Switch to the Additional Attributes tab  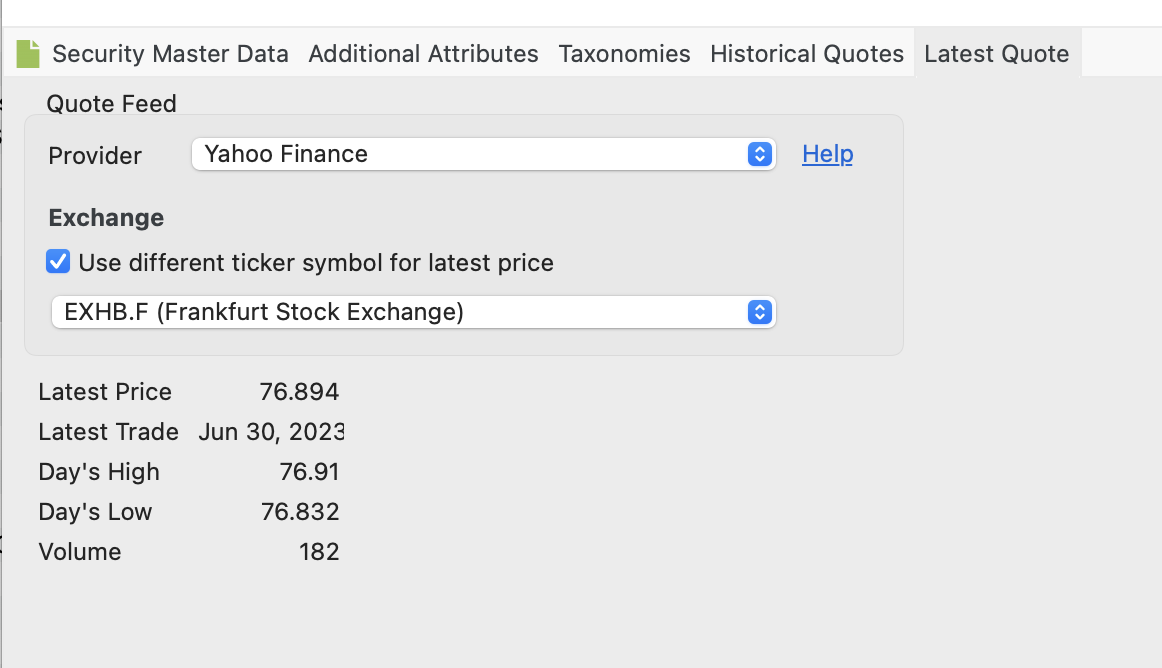(423, 53)
